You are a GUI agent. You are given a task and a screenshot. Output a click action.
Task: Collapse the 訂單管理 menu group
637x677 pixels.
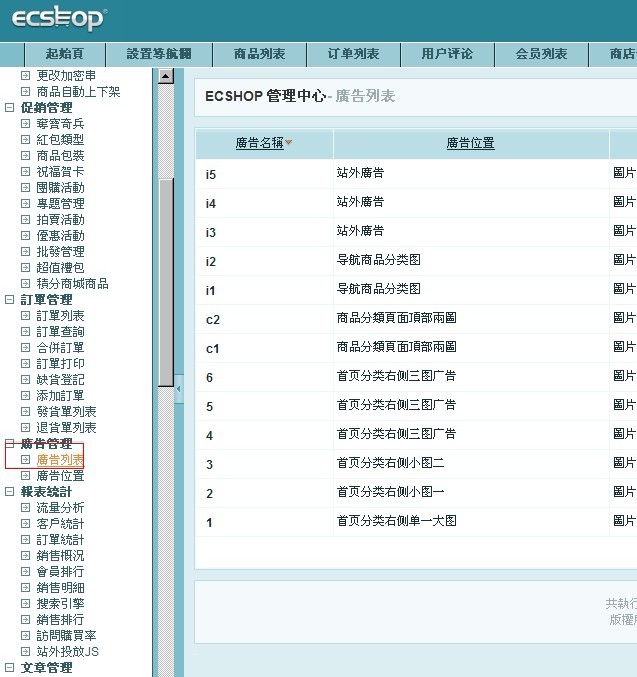coord(10,300)
